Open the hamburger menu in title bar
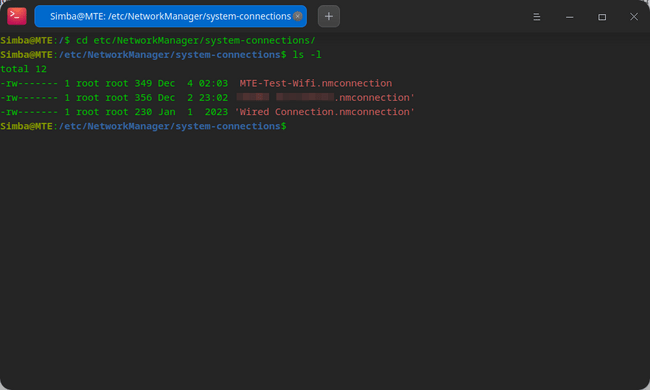Viewport: 650px width, 390px height. [536, 17]
